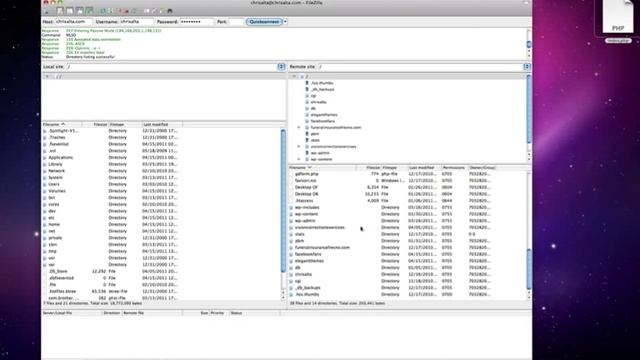The height and width of the screenshot is (360, 640).
Task: Click folder icon beside pbm in remote list
Action: pyautogui.click(x=291, y=241)
